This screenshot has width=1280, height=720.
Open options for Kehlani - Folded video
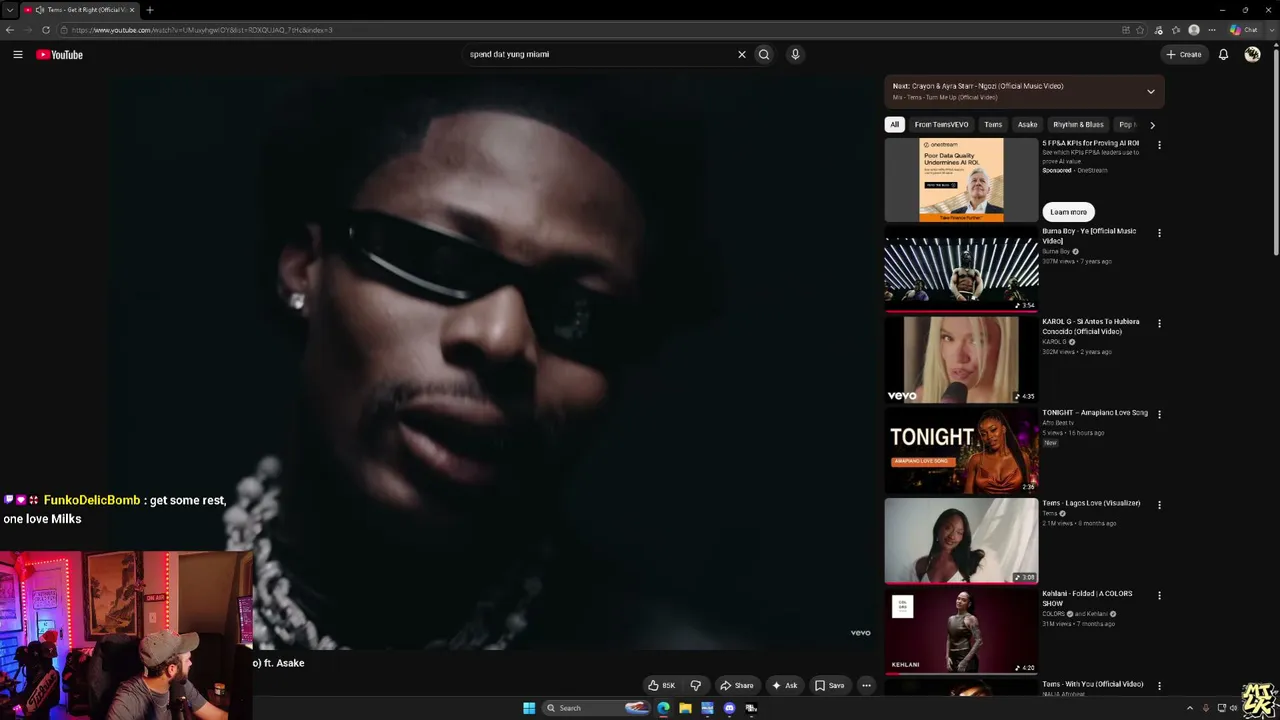click(x=1159, y=595)
